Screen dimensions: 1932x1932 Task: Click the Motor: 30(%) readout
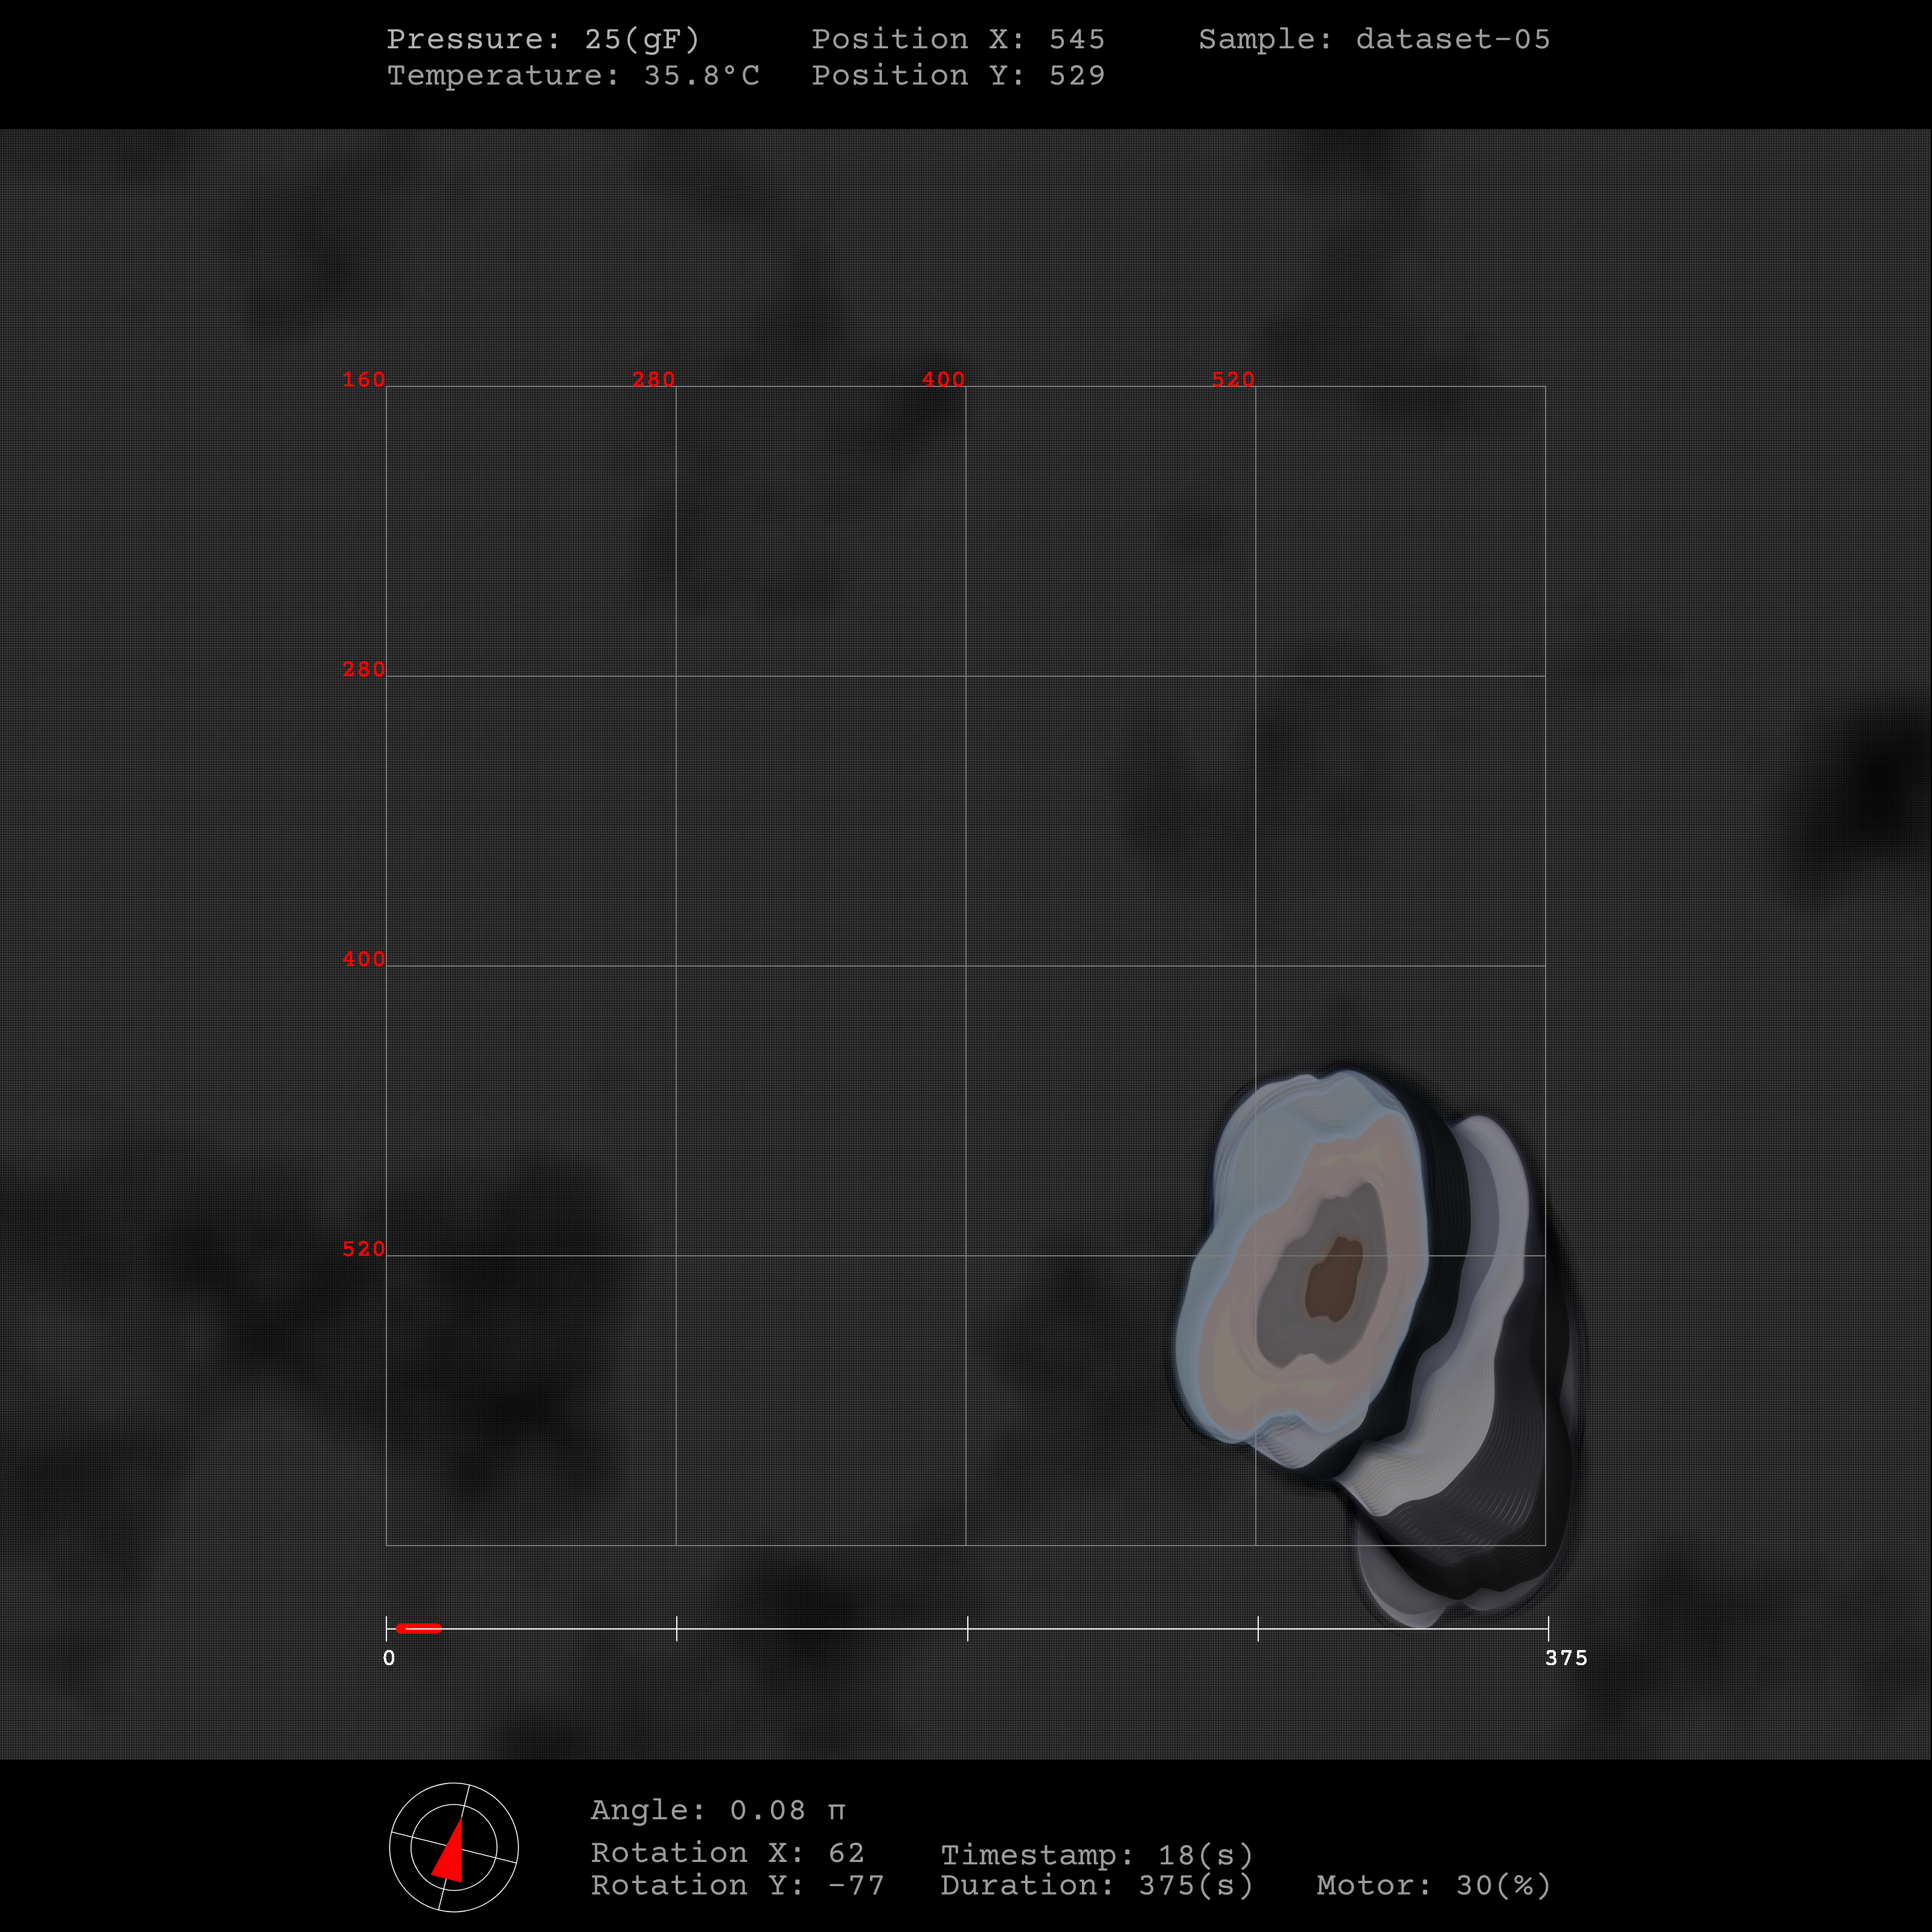[x=1433, y=1885]
